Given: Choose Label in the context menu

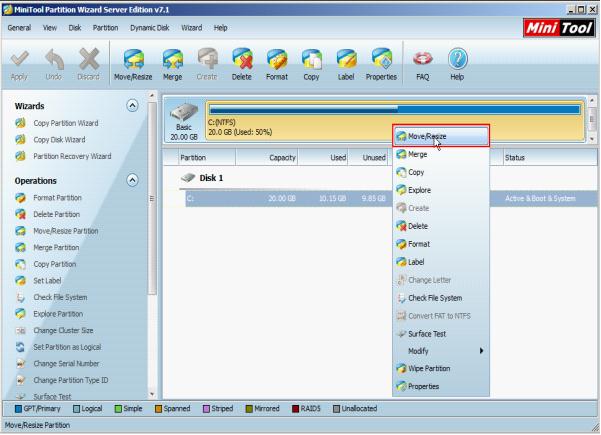Looking at the screenshot, I should (441, 262).
